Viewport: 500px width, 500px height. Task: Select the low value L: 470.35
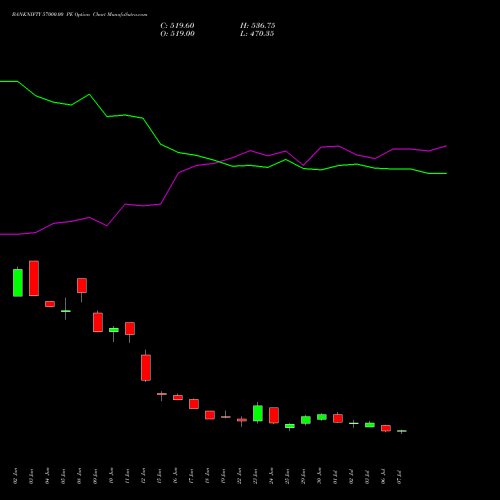[257, 34]
